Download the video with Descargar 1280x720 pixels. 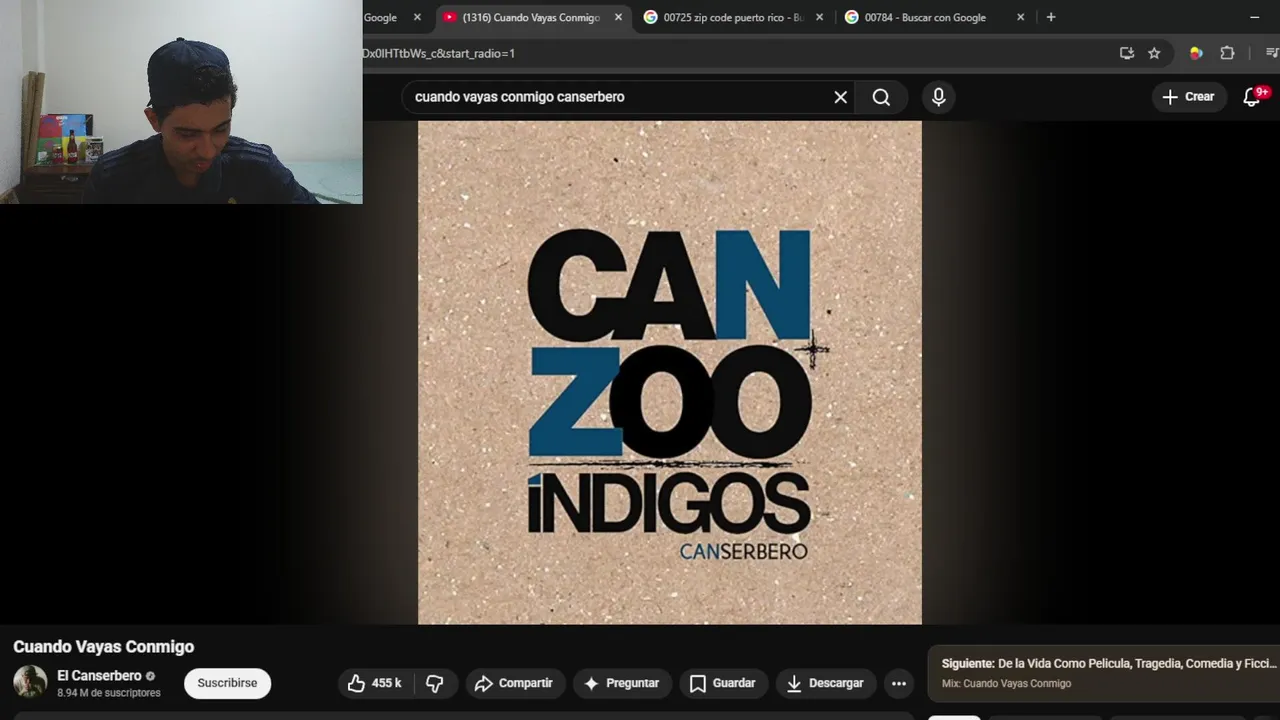point(825,683)
